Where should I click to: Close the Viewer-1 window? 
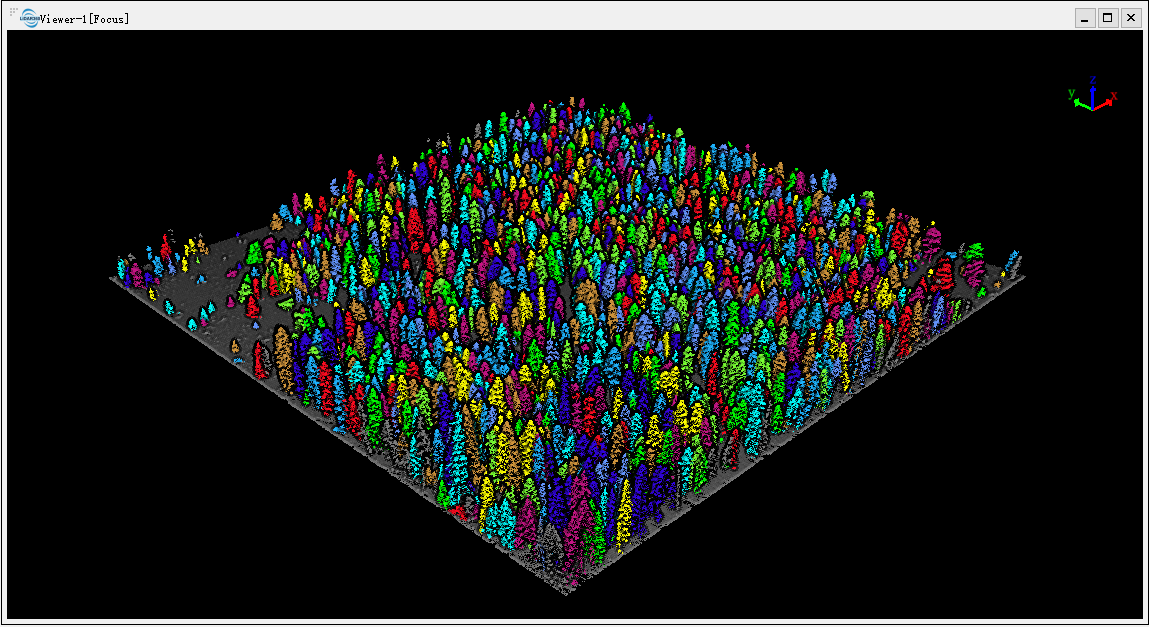coord(1131,18)
